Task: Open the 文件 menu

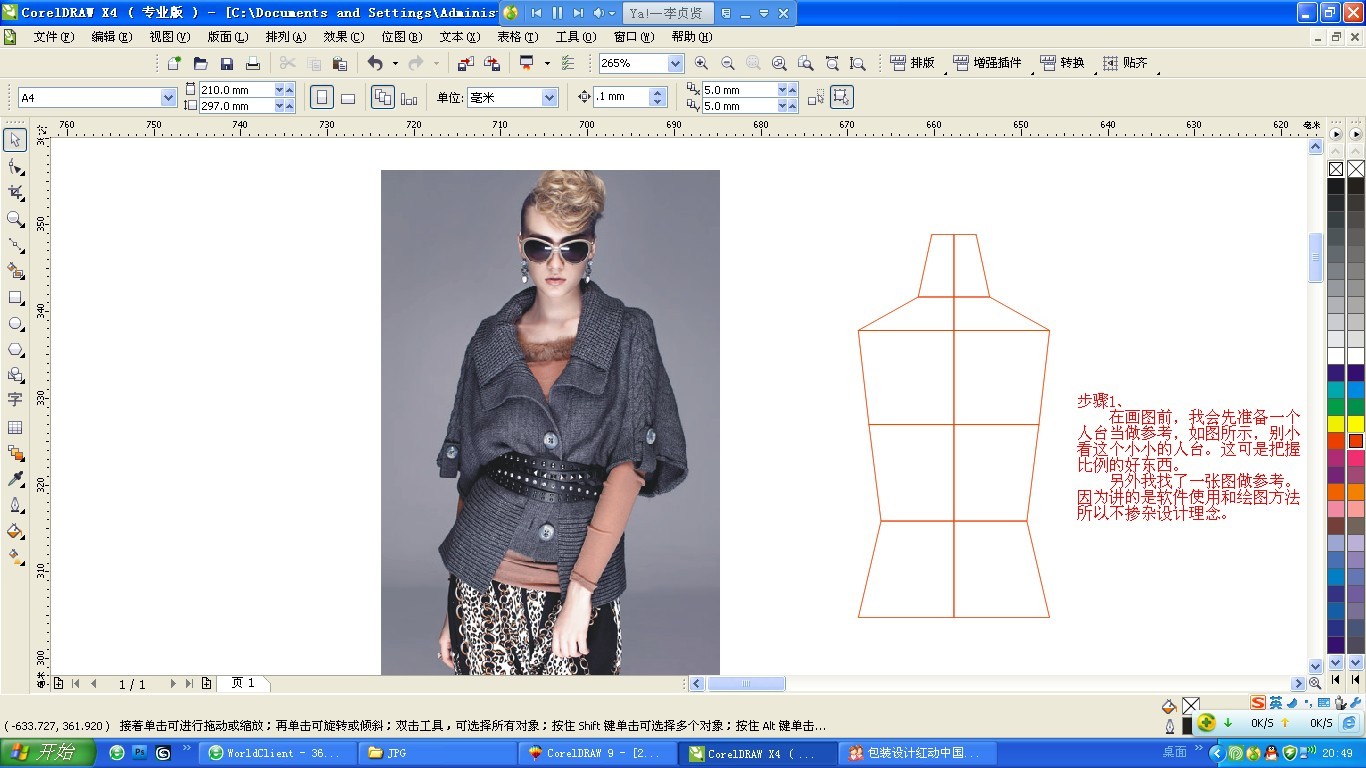Action: (x=54, y=37)
